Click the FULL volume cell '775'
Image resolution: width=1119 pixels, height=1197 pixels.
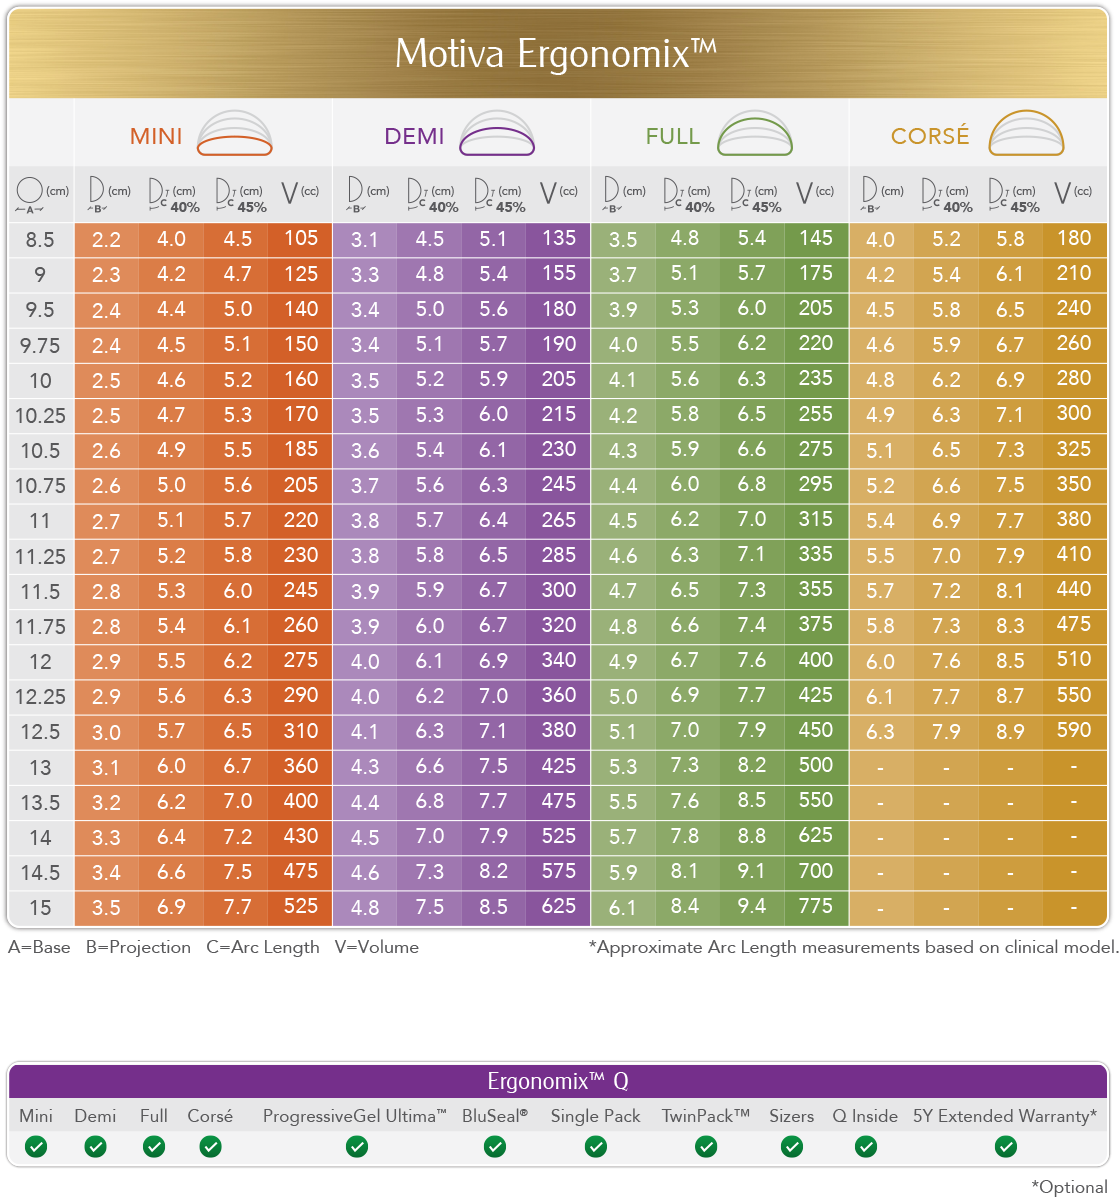point(815,906)
